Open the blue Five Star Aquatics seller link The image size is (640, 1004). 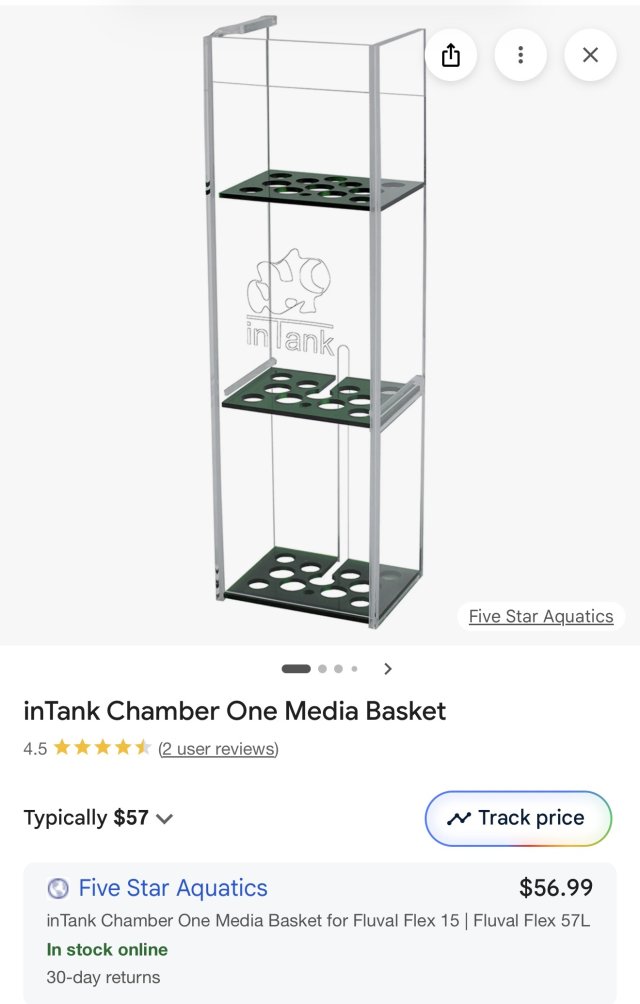[x=173, y=888]
